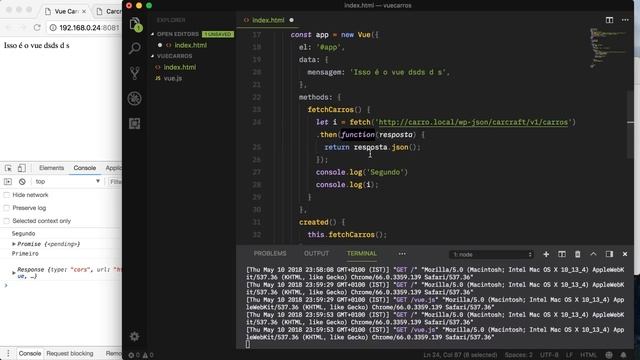
Task: Show more panel tabs via ellipsis
Action: [x=402, y=254]
